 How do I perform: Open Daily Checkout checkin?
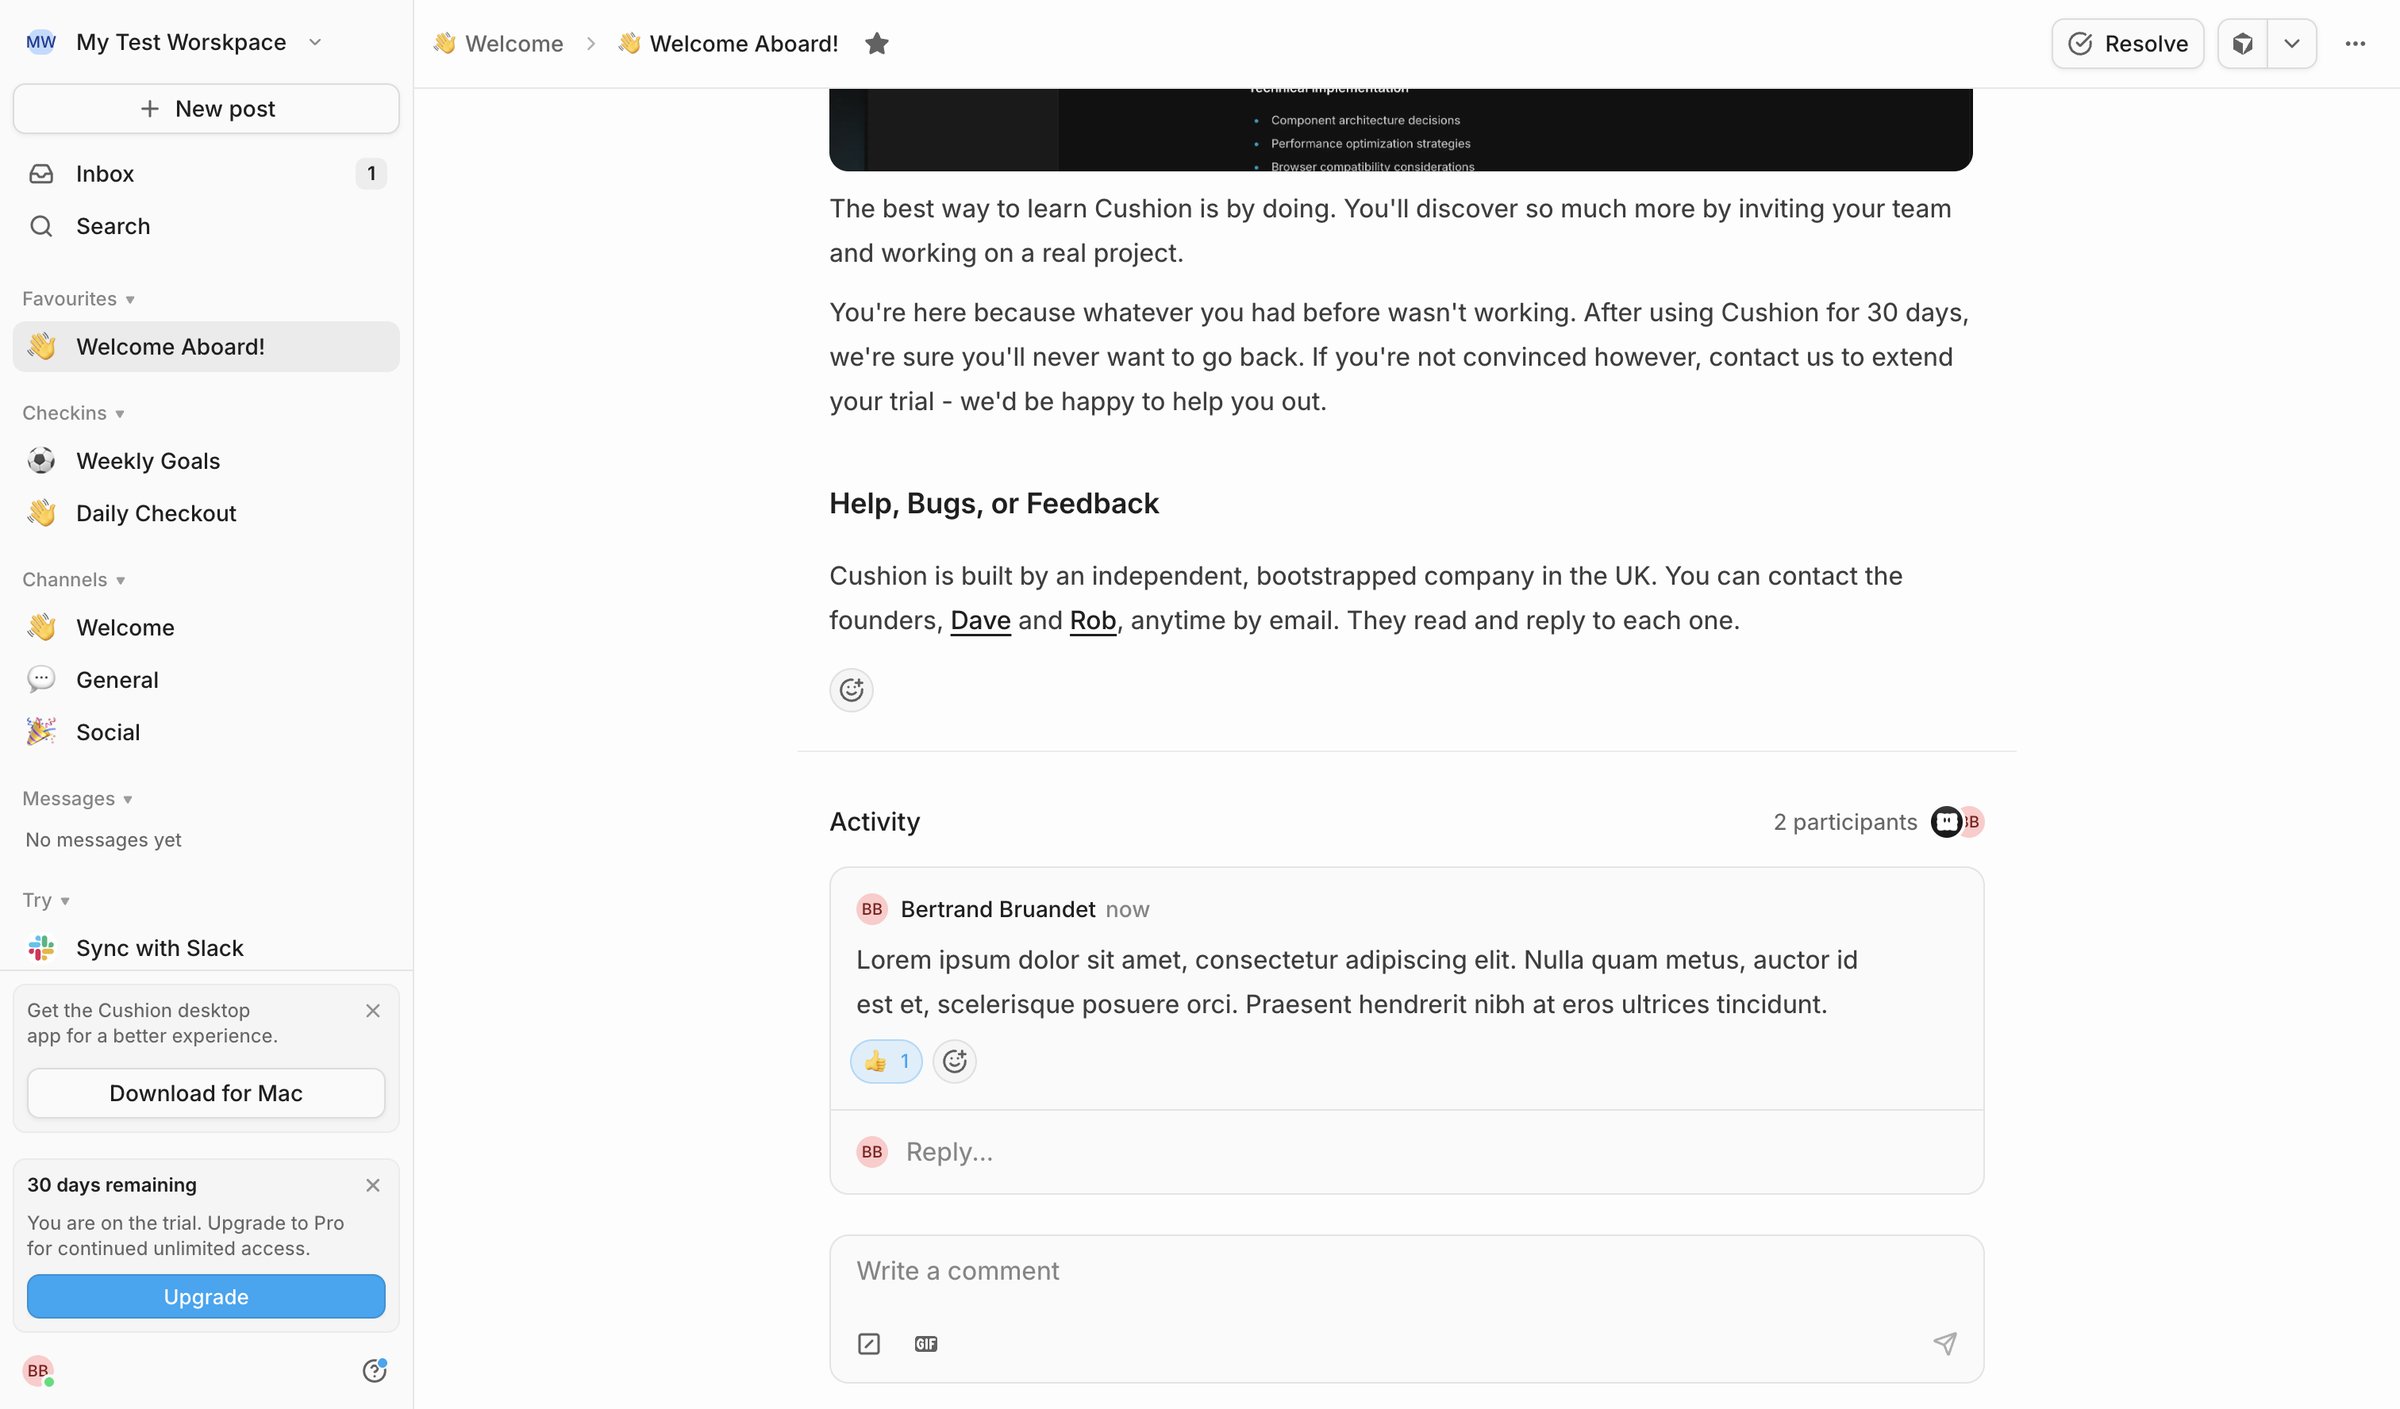tap(206, 513)
